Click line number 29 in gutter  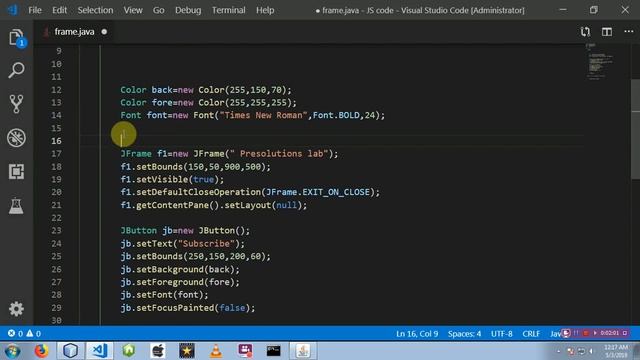56,308
